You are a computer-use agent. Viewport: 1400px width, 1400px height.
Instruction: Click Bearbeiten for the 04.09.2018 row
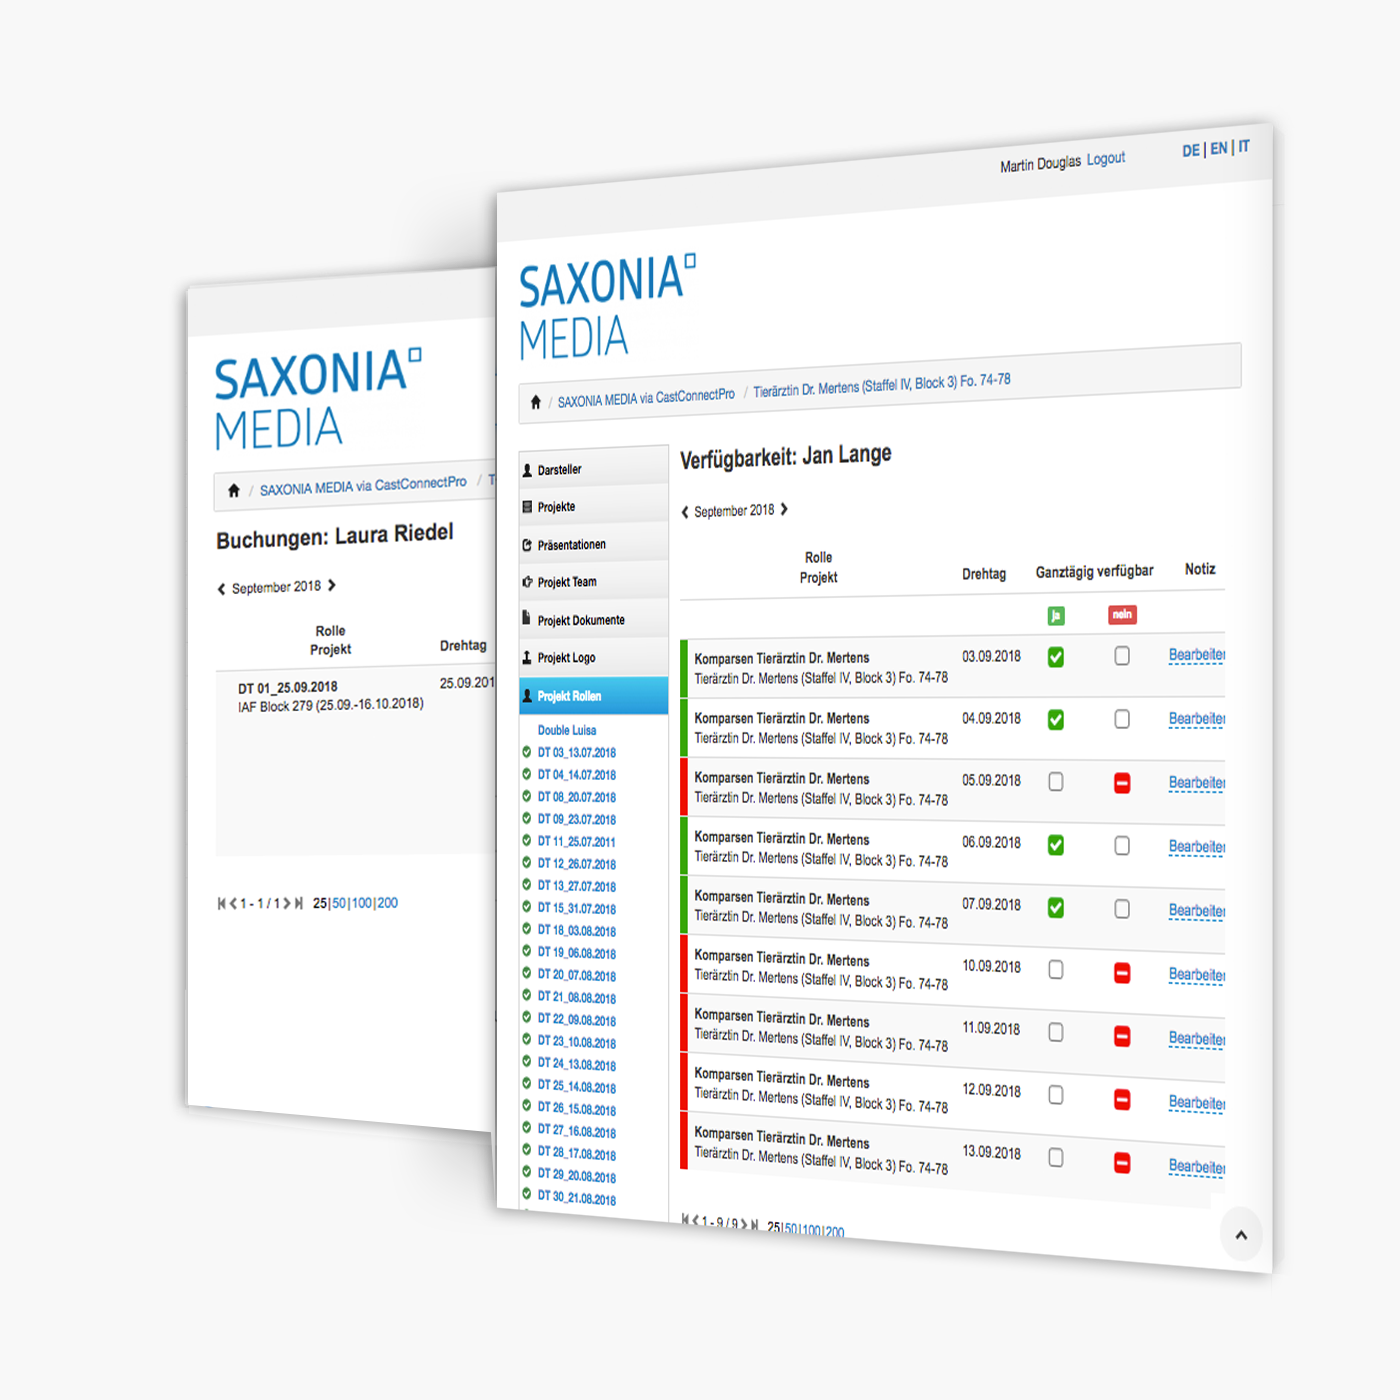(1196, 719)
